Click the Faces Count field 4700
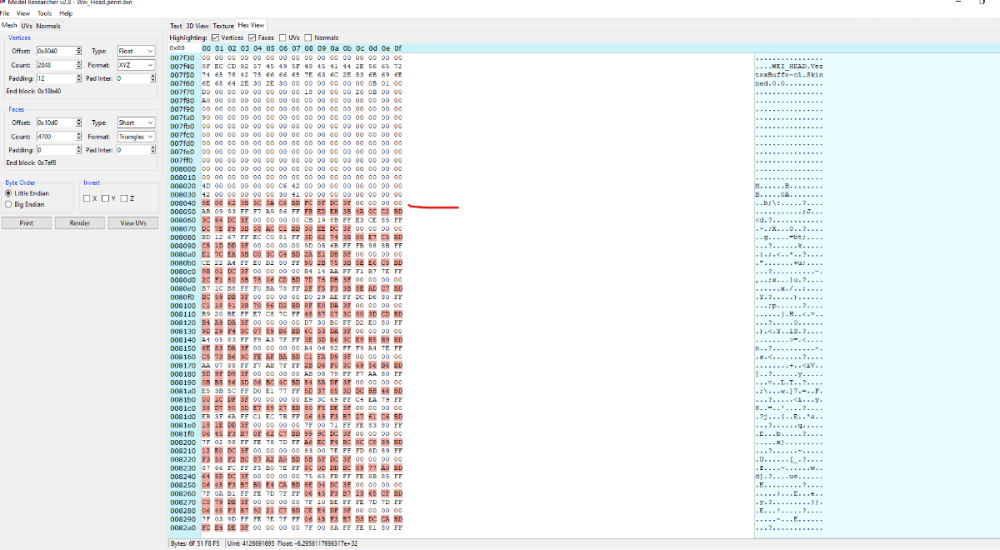 (55, 137)
